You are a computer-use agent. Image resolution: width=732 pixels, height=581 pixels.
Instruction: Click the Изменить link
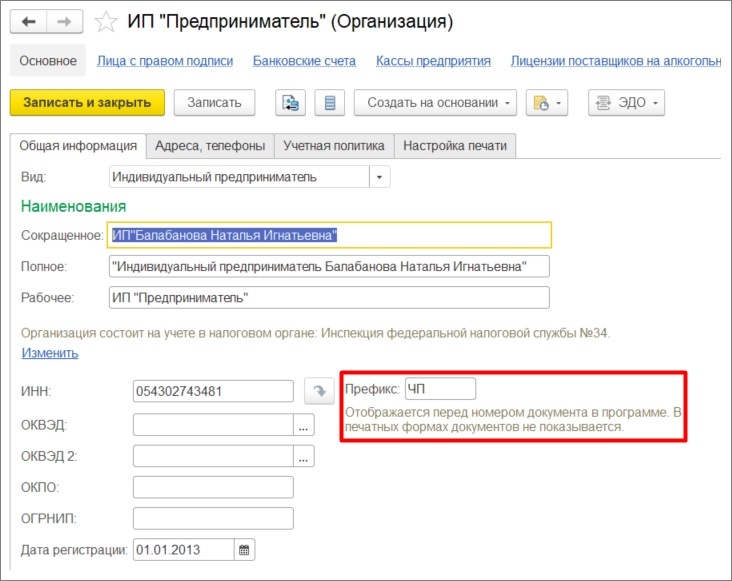[x=50, y=353]
